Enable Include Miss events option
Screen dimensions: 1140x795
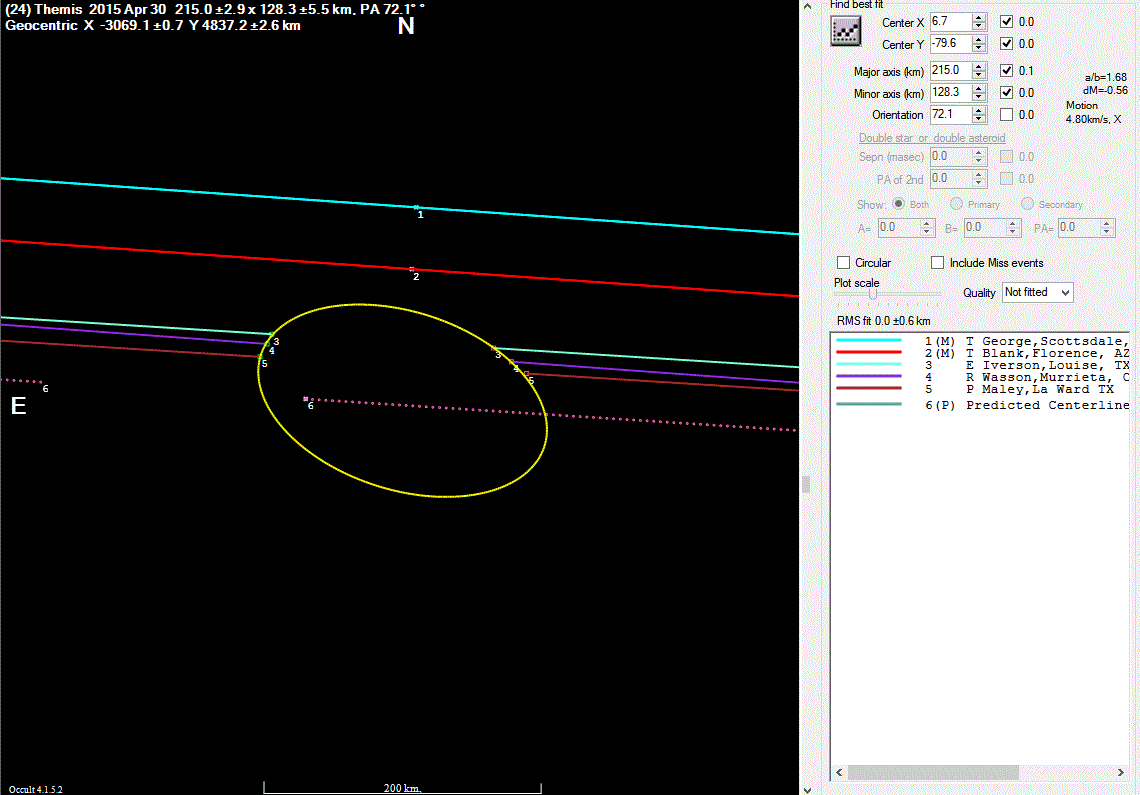(937, 263)
